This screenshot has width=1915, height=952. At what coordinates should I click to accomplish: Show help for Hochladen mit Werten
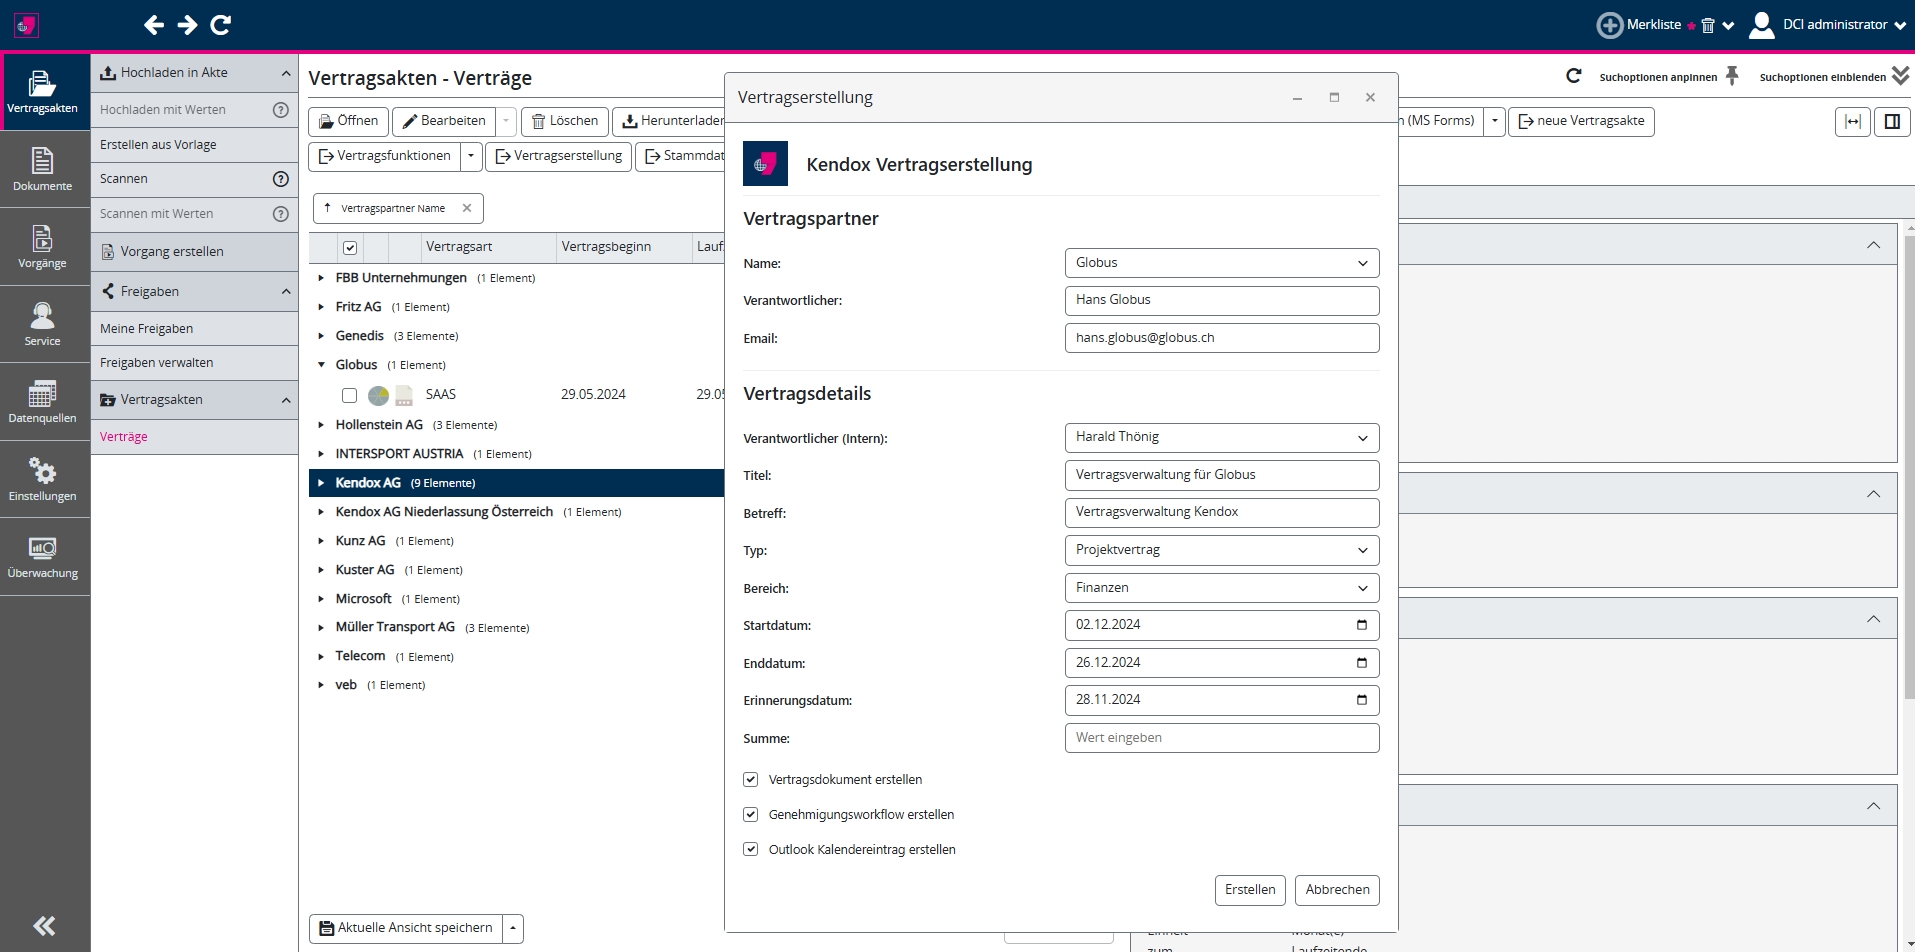click(281, 110)
